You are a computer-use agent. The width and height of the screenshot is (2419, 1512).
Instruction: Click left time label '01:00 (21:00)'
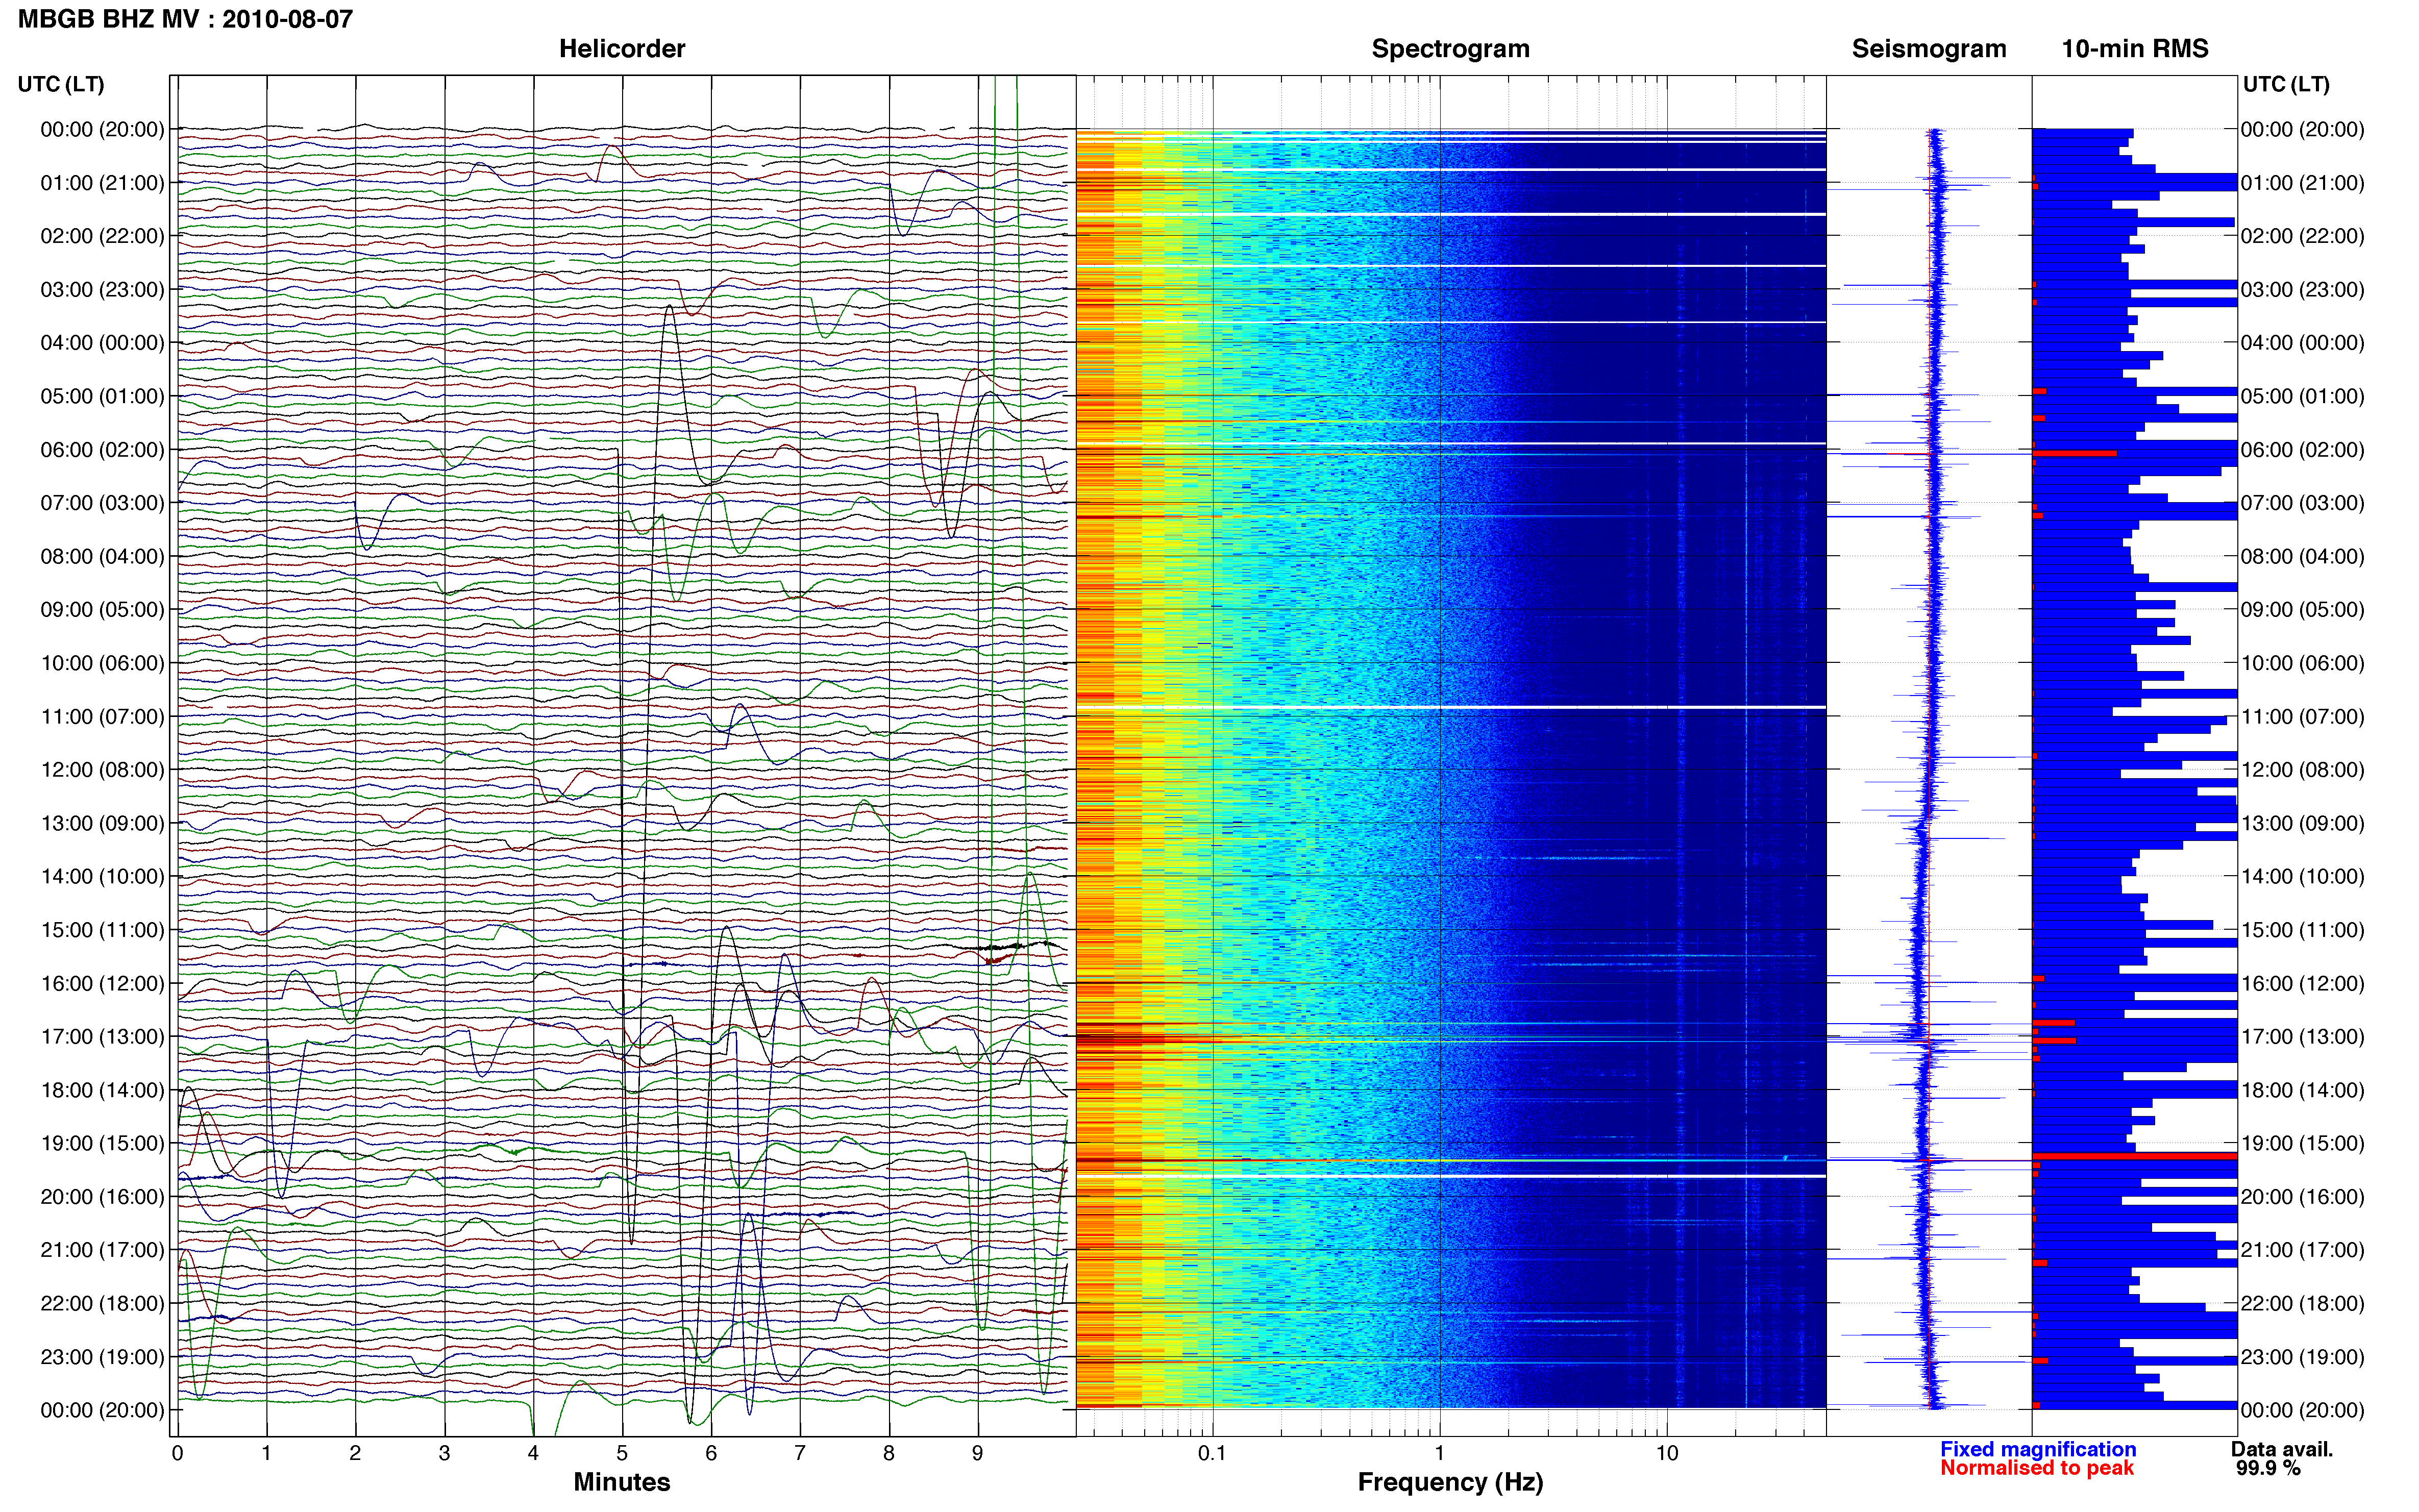(x=102, y=183)
